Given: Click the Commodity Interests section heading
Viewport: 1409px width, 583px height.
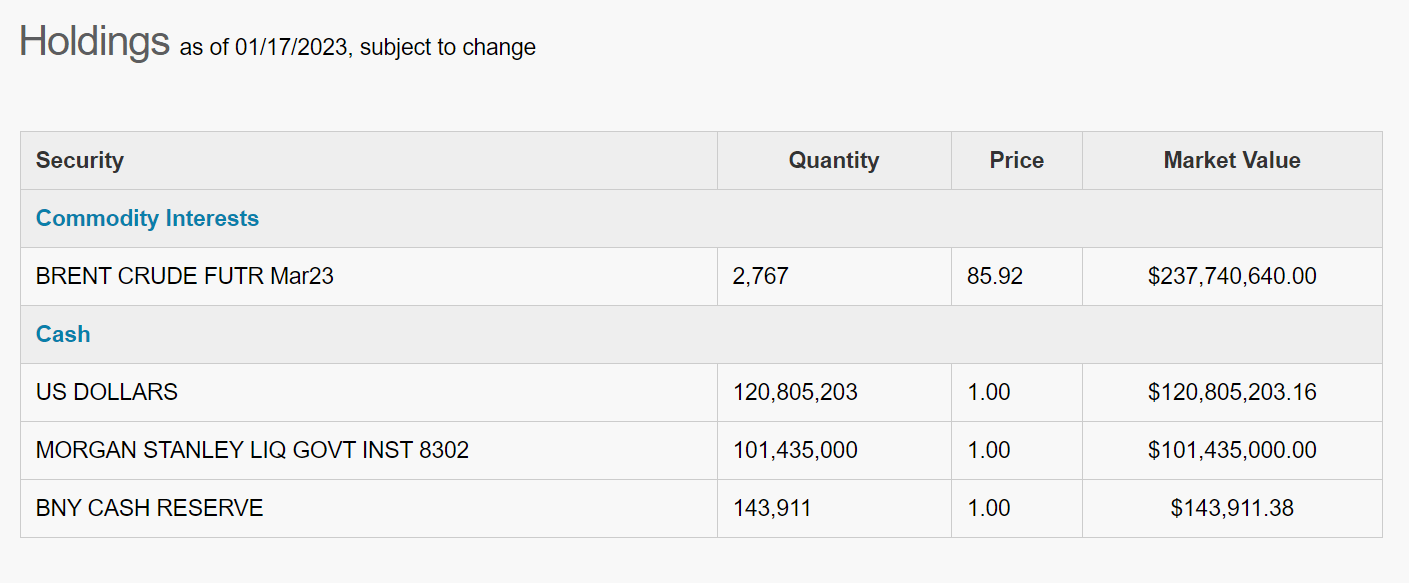Looking at the screenshot, I should tap(147, 218).
